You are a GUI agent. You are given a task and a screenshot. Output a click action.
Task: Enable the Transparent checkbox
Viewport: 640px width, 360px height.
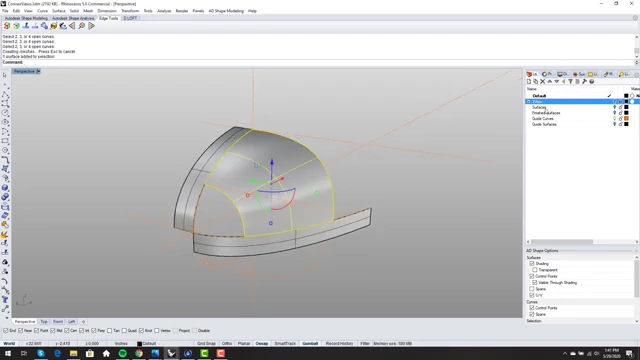point(535,270)
